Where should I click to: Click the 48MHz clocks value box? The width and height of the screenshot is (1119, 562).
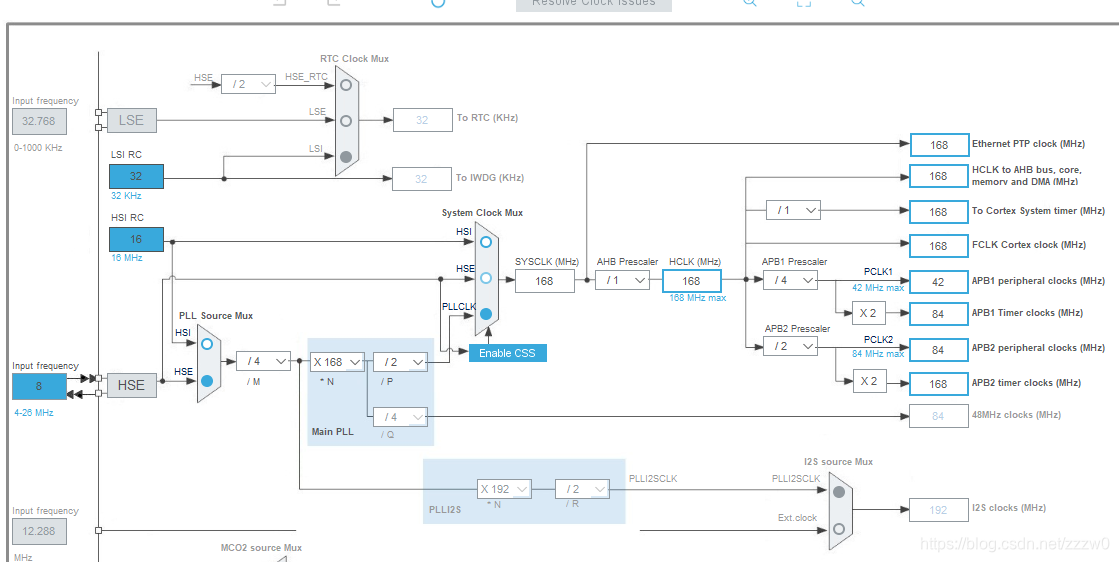(938, 416)
